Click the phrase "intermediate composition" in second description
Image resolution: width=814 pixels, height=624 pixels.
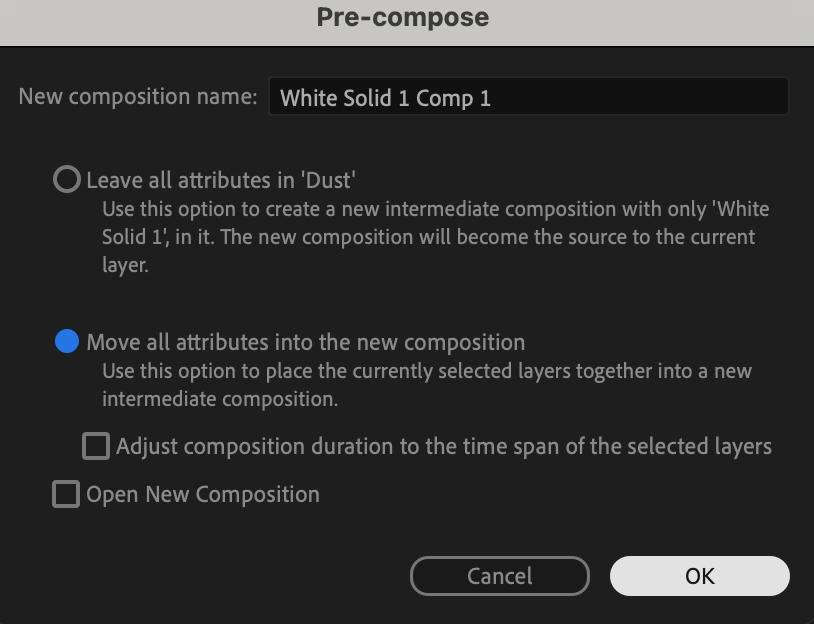click(x=220, y=400)
